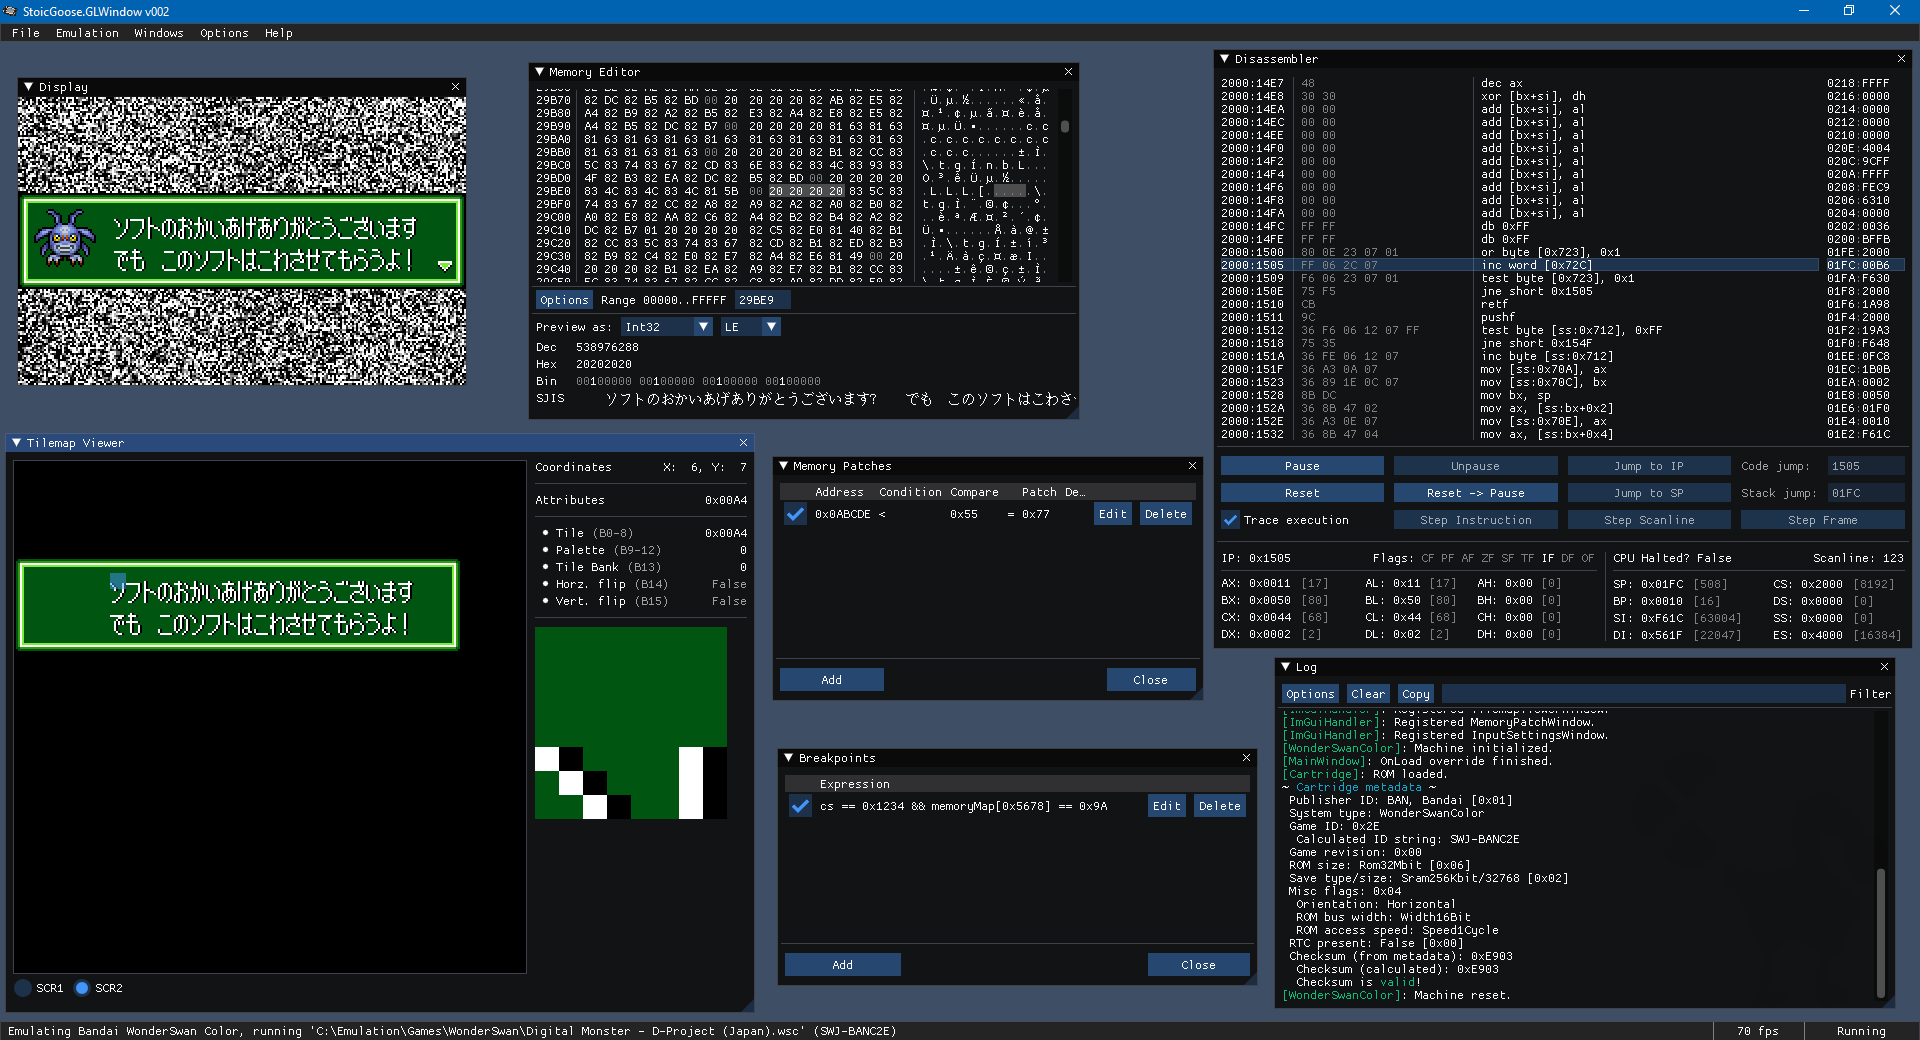This screenshot has height=1040, width=1920.
Task: Click the highlighted disassembly row 2000:1505
Action: (x=1518, y=265)
